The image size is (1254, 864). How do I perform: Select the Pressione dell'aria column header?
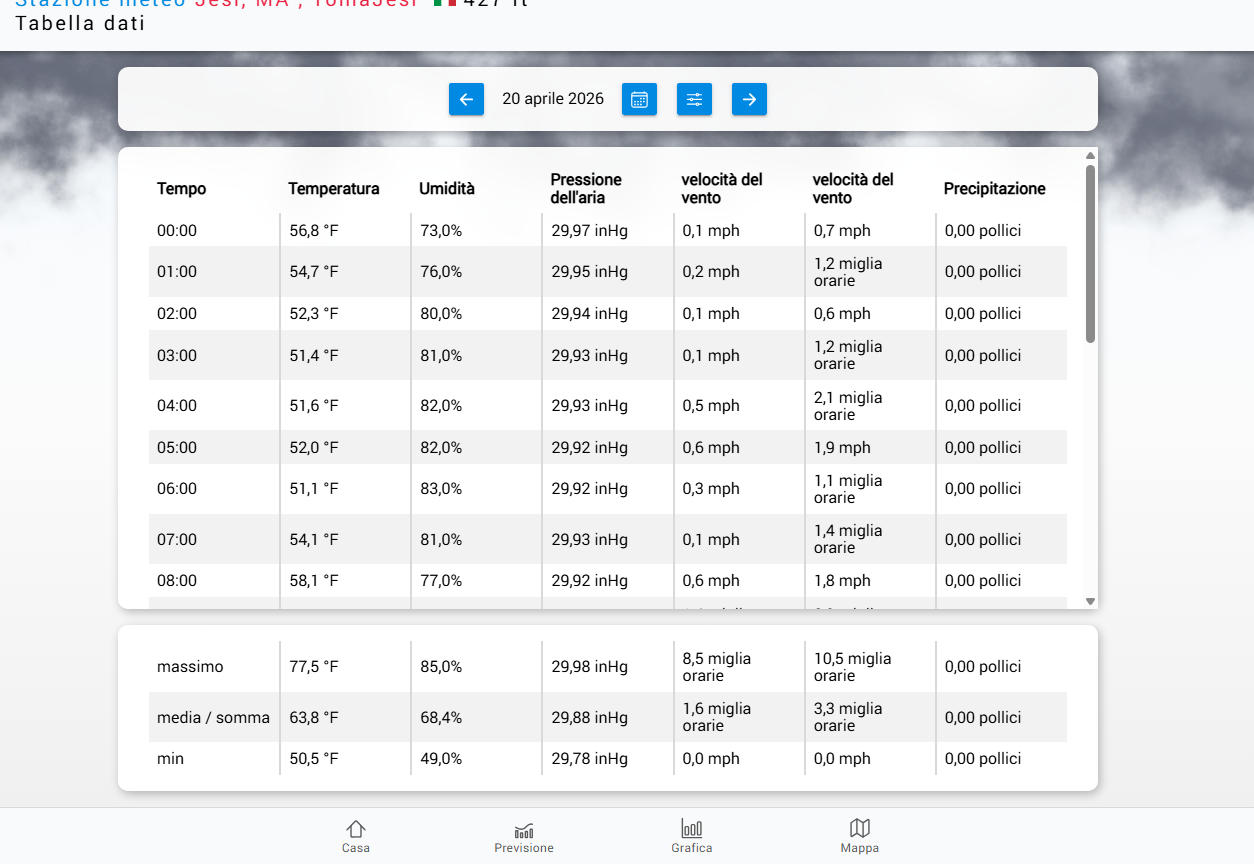pos(586,188)
